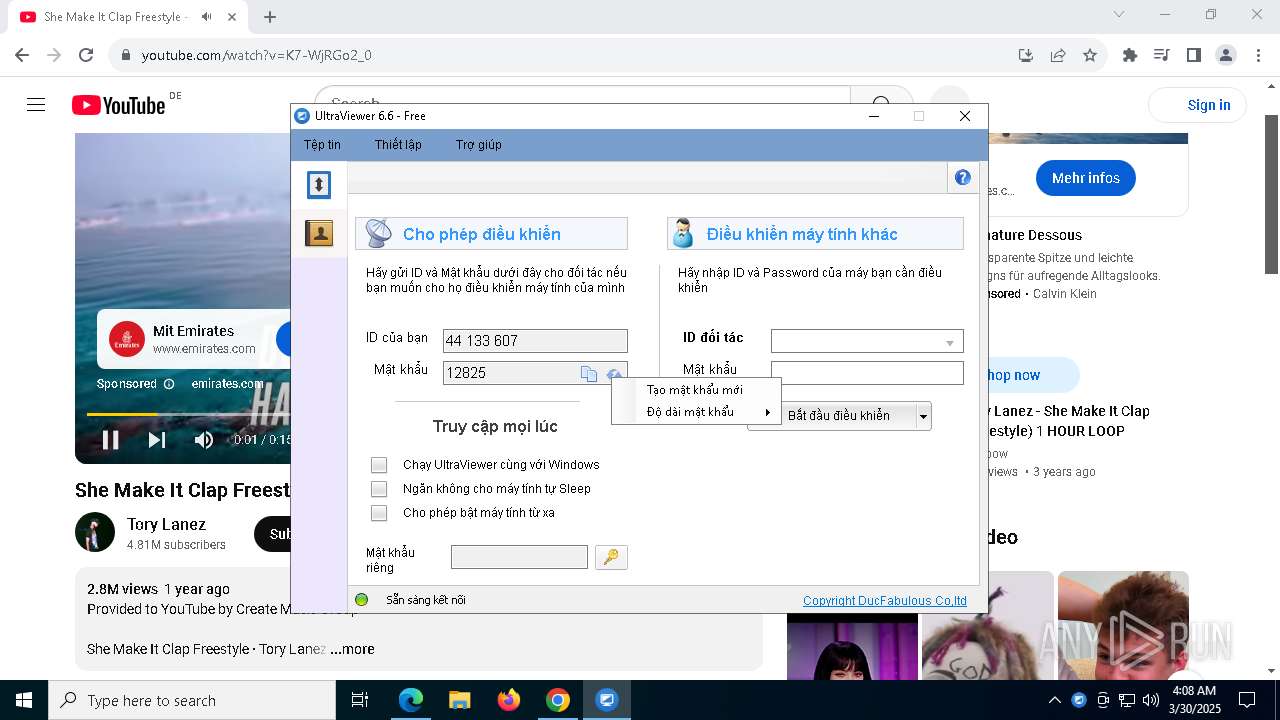The image size is (1280, 720).
Task: Open the Chrome profile avatar
Action: pos(1226,55)
